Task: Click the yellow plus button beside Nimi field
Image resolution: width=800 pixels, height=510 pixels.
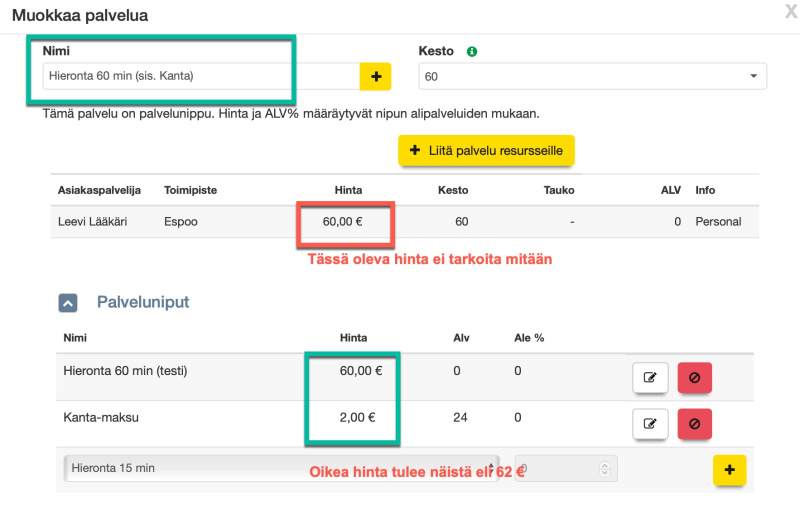Action: (x=376, y=76)
